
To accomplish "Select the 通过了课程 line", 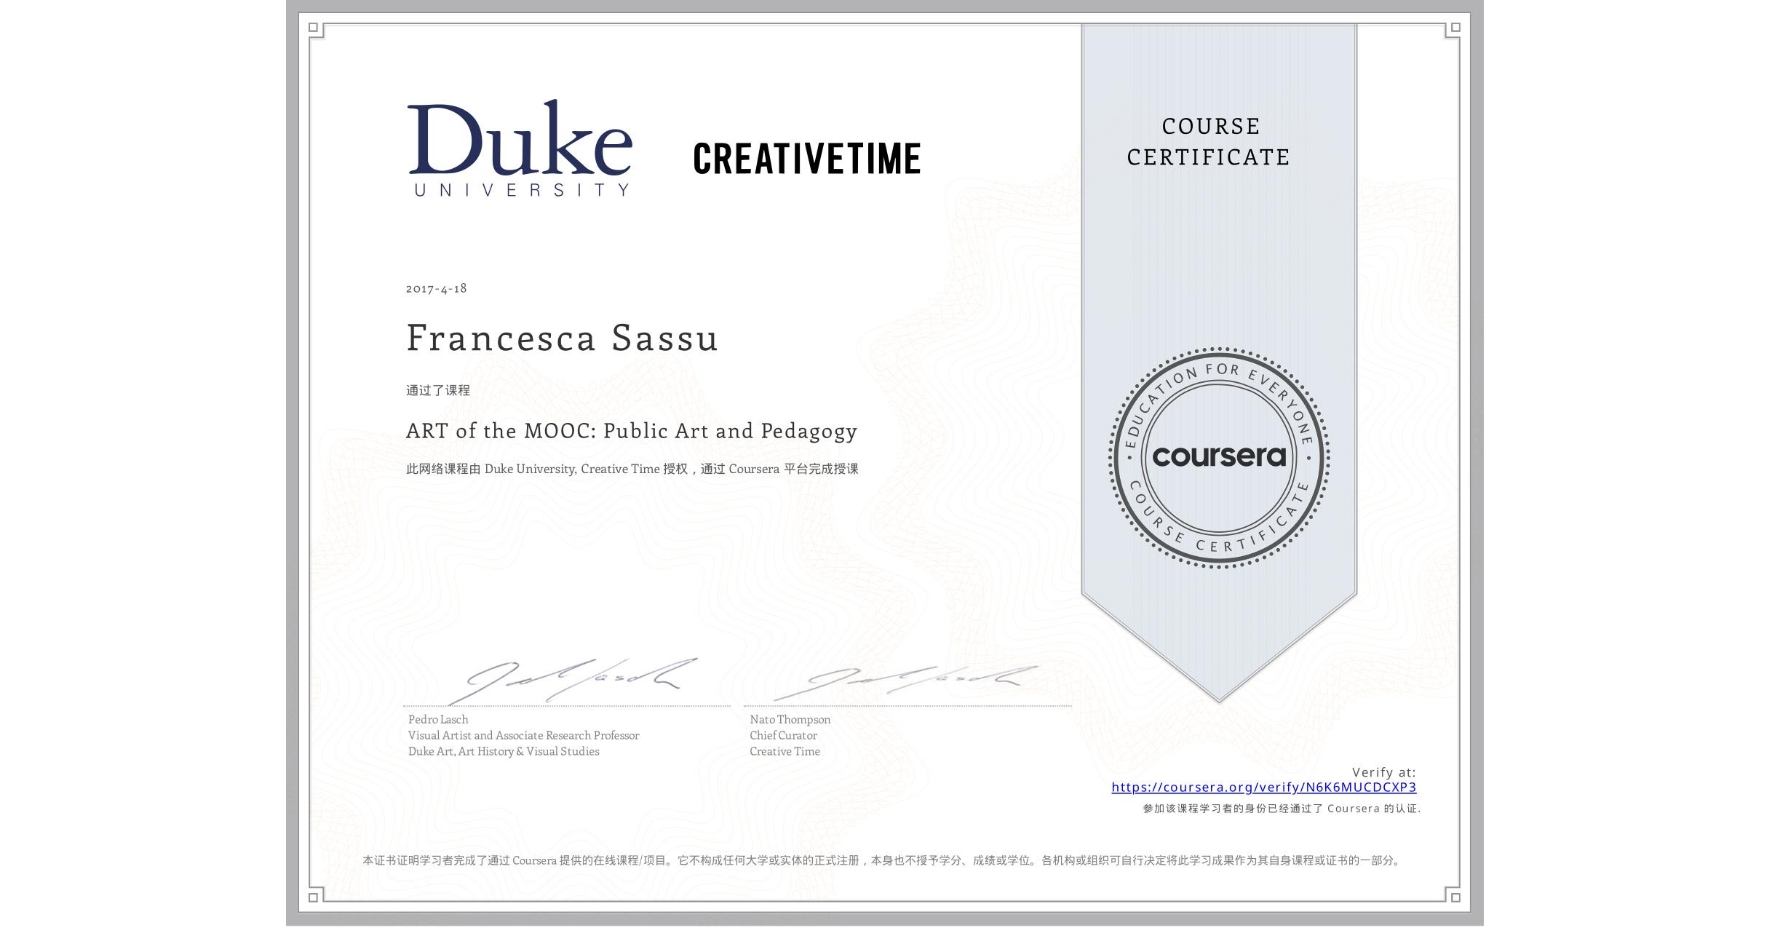I will click(438, 390).
